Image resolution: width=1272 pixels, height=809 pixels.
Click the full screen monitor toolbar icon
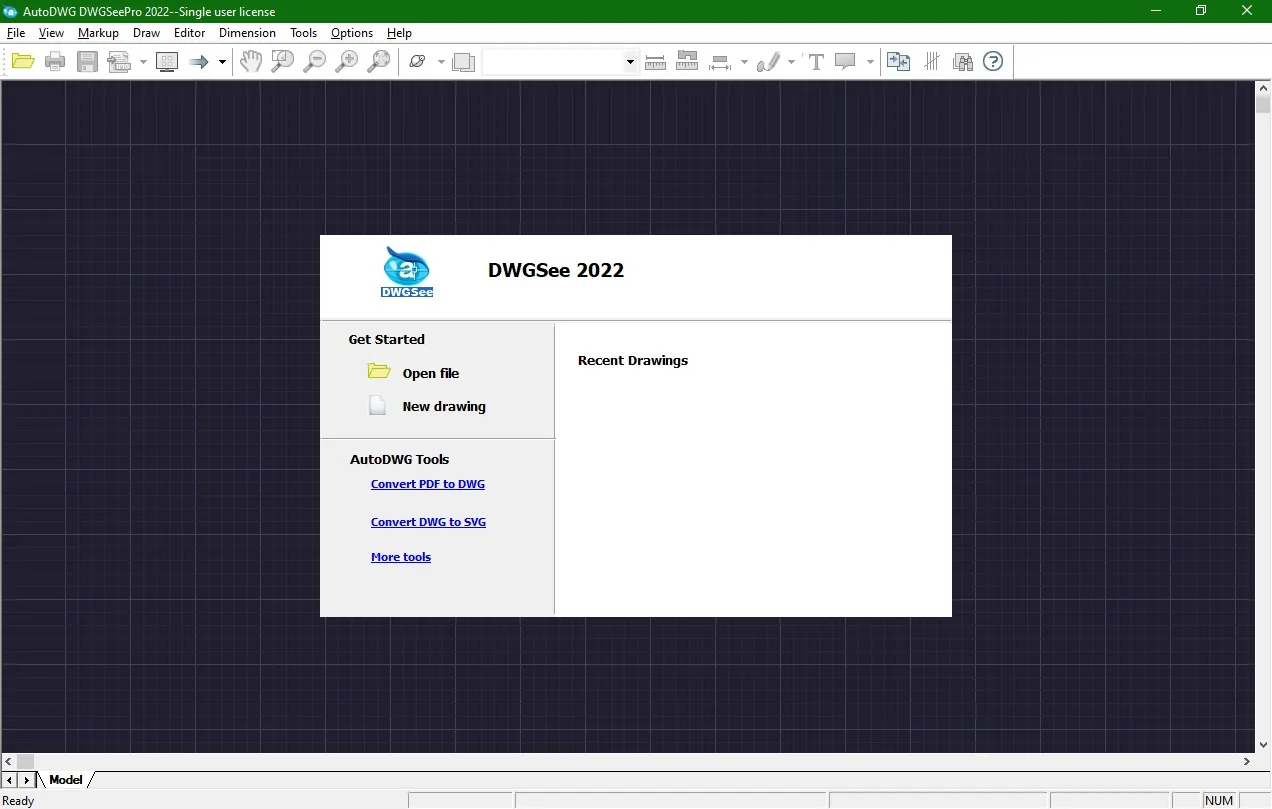[167, 62]
